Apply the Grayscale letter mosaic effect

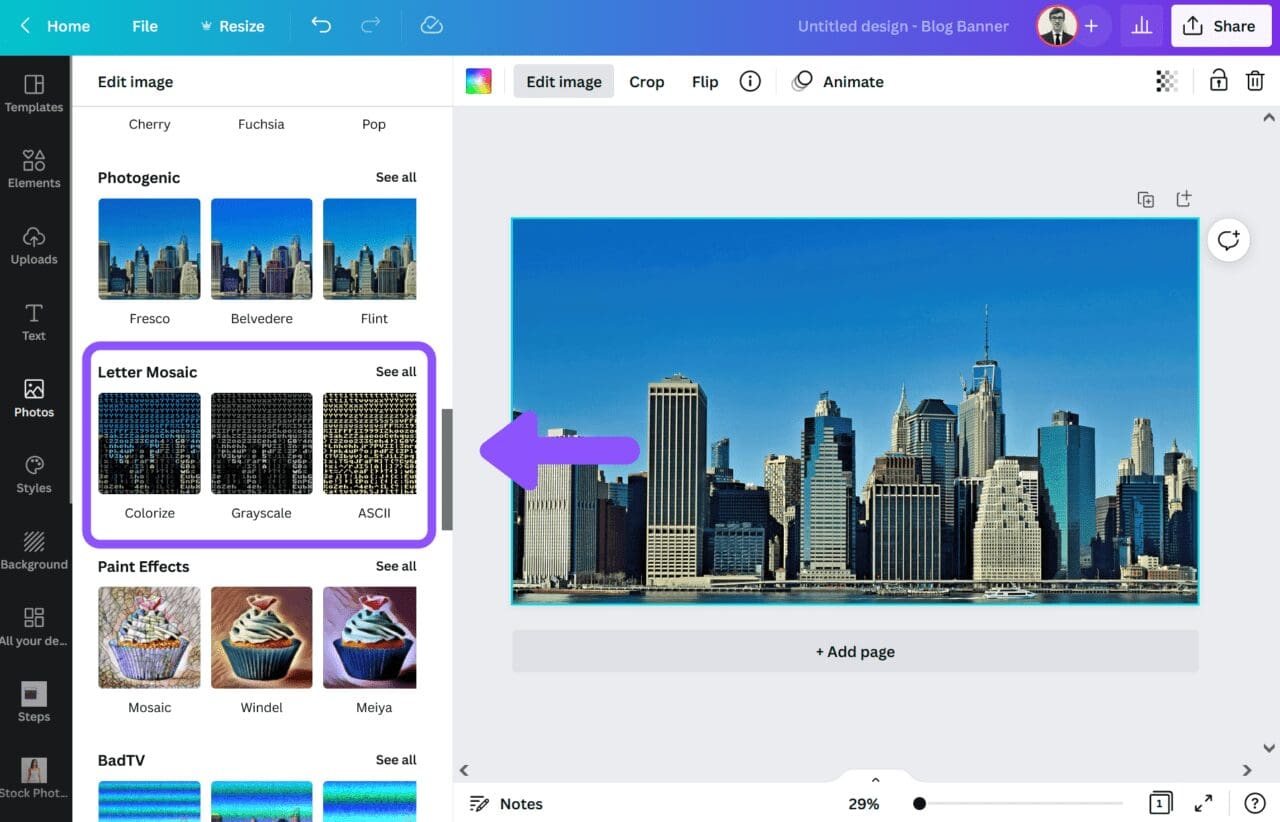(x=261, y=443)
